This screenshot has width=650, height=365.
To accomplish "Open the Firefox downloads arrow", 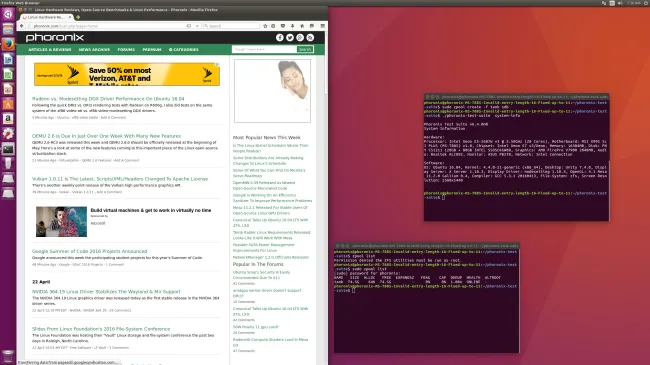I will (292, 26).
